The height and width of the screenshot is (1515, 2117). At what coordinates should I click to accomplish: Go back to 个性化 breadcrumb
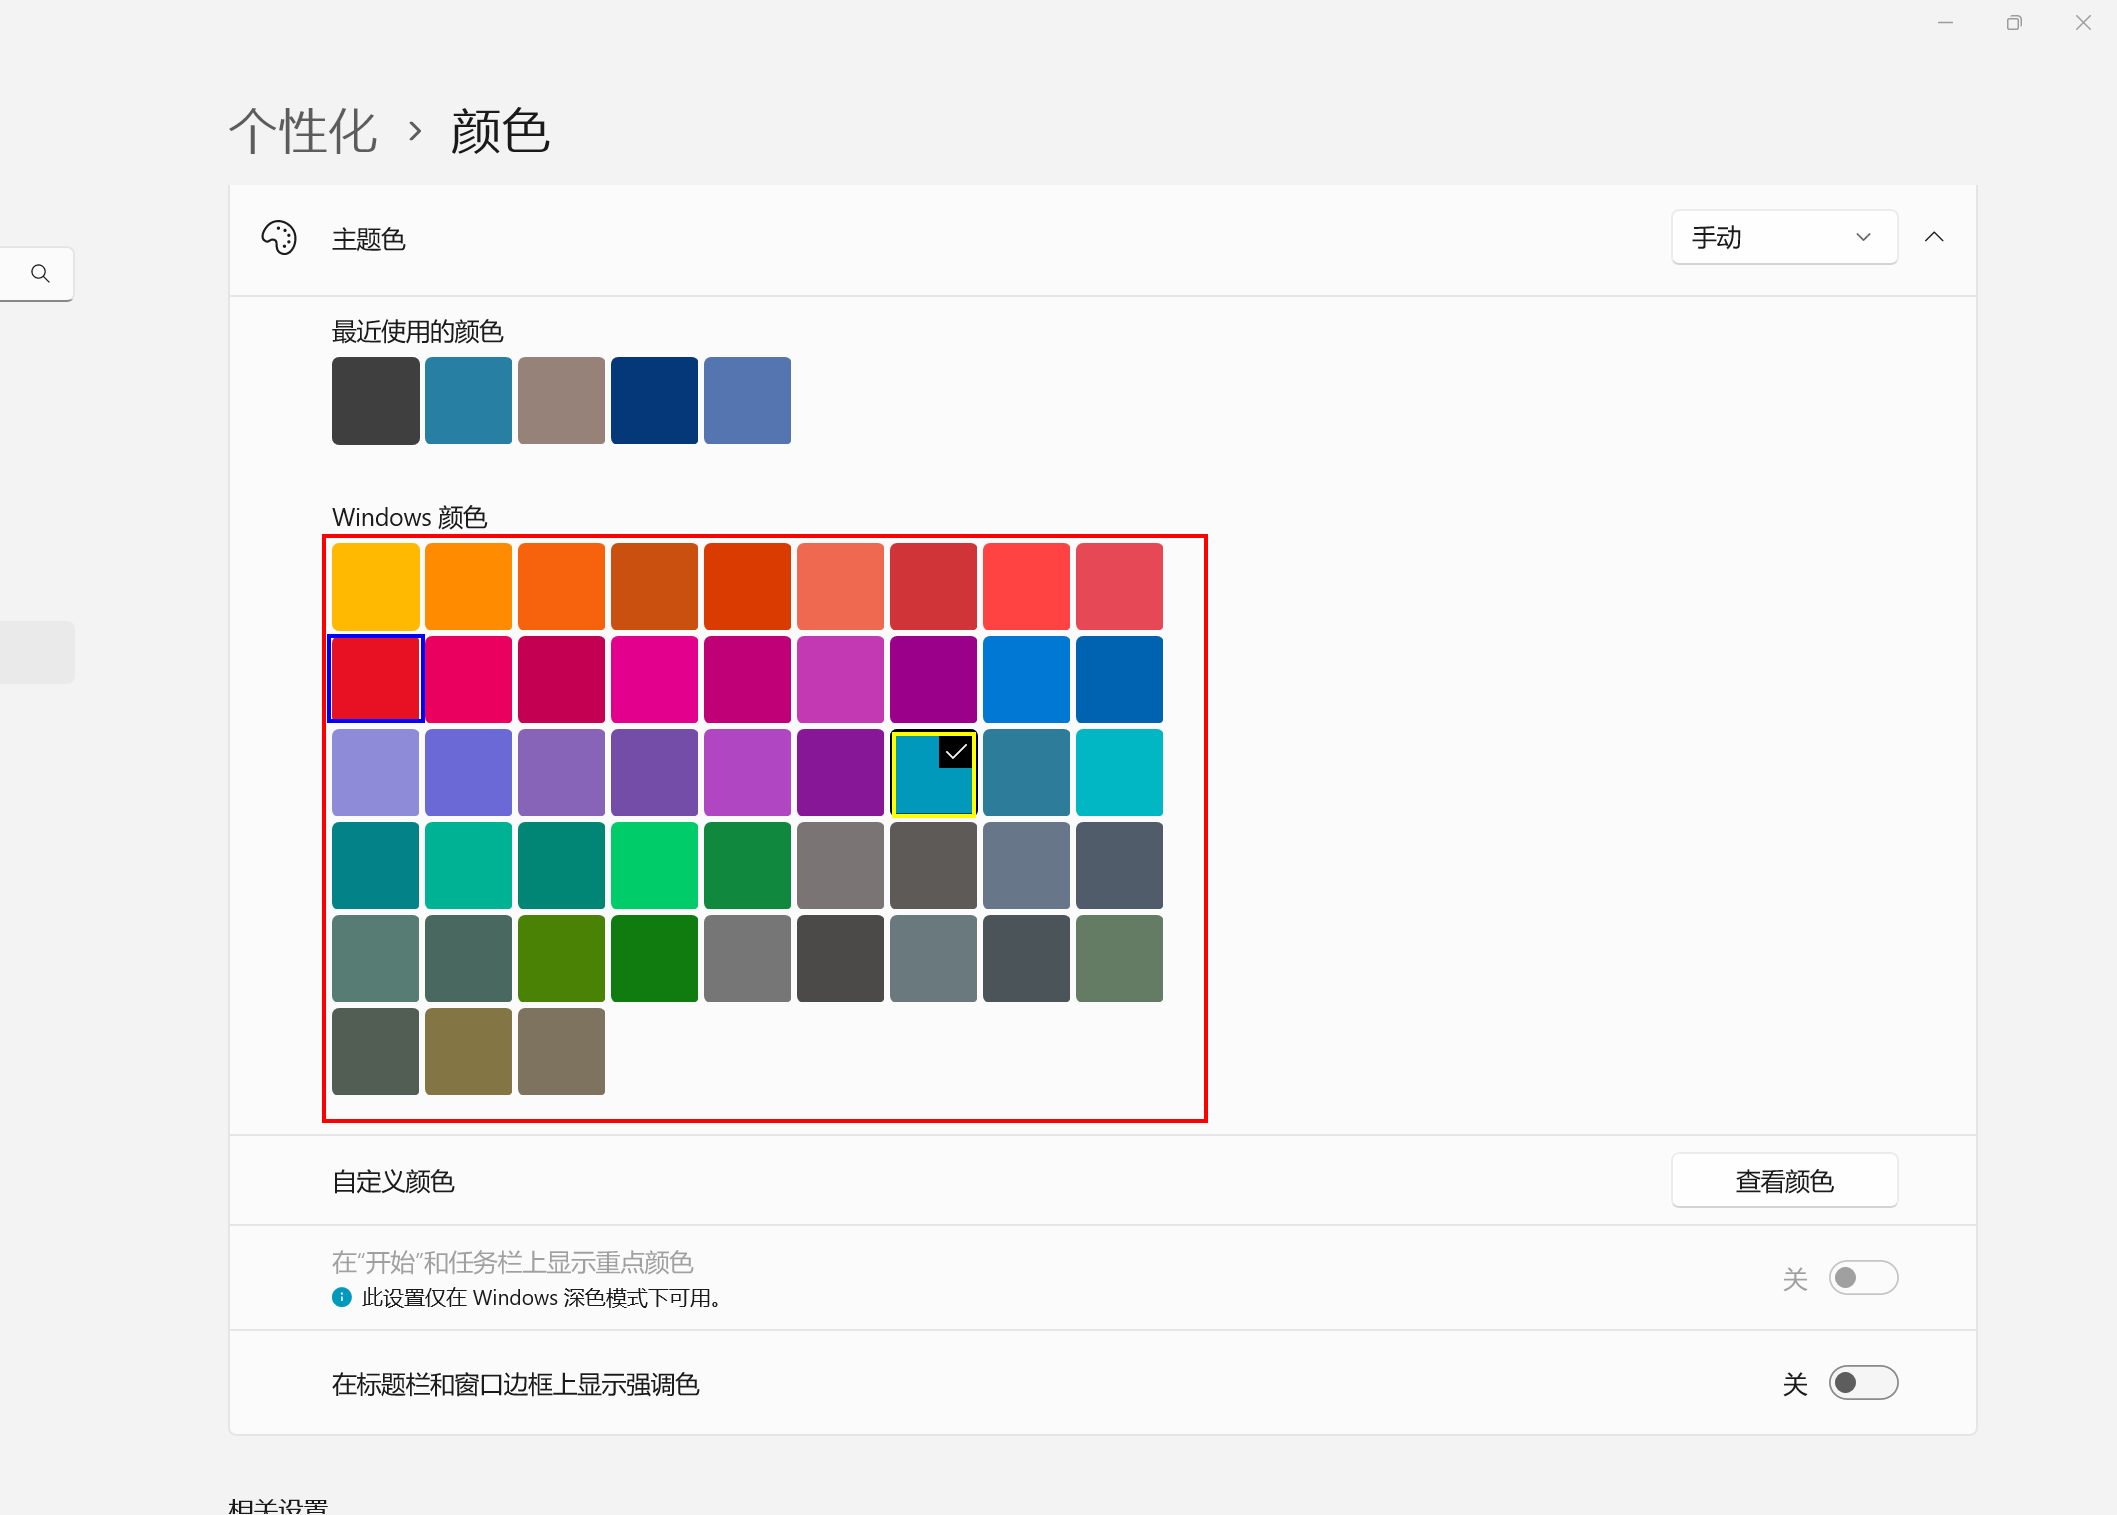[303, 131]
